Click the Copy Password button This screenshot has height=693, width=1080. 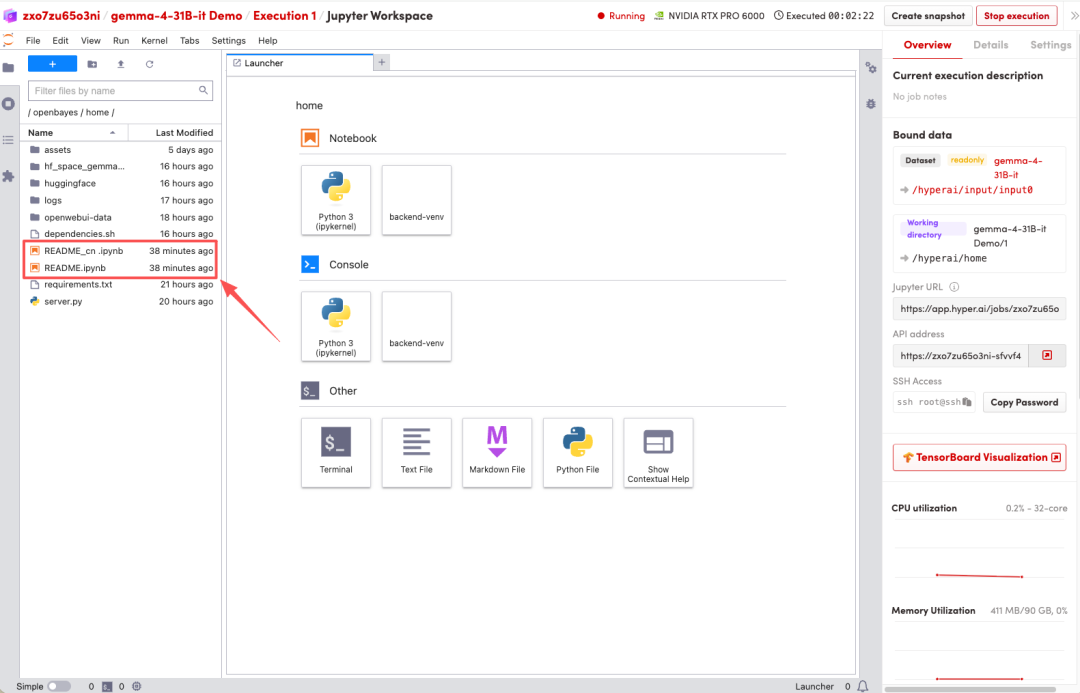(1023, 402)
